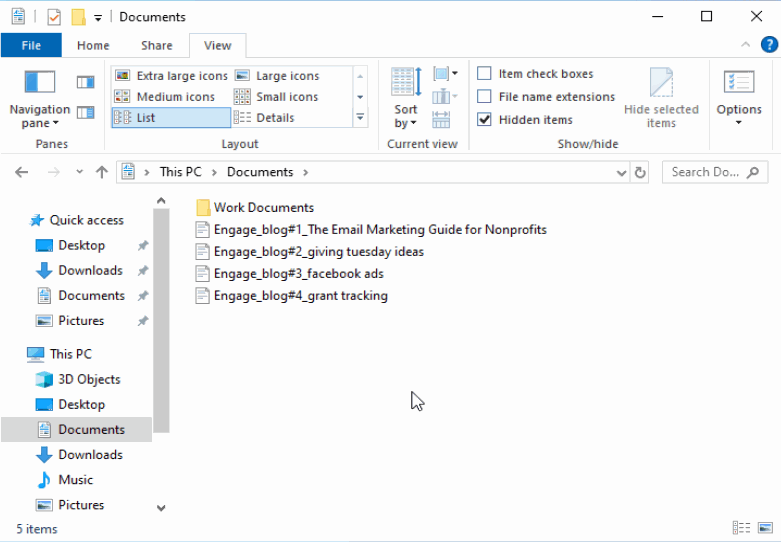Expand the address bar history dropdown

(x=621, y=172)
